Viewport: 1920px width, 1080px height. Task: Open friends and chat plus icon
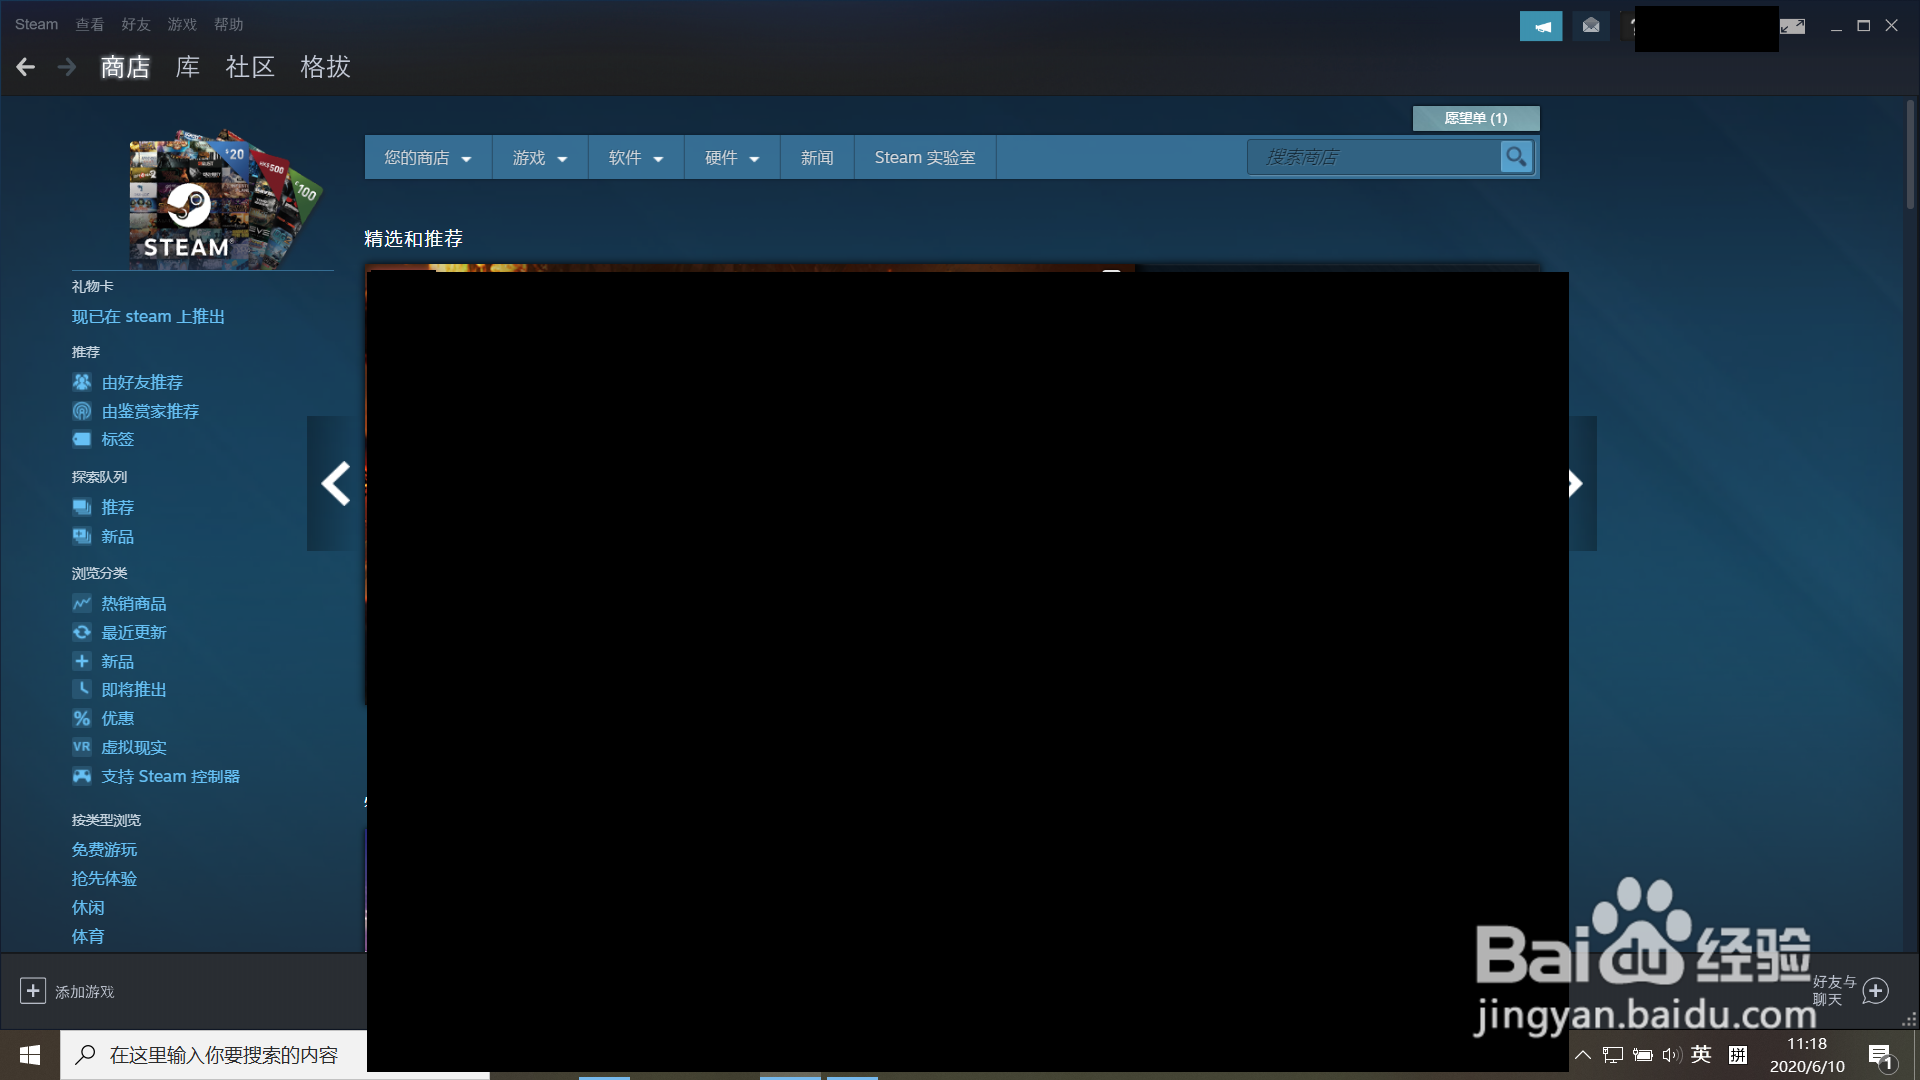click(x=1876, y=991)
